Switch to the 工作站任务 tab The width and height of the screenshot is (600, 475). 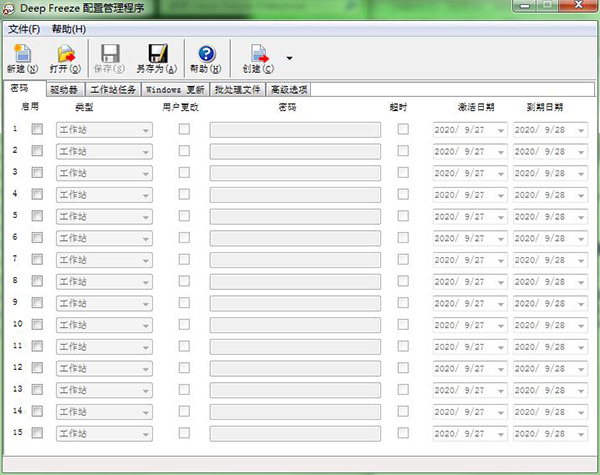pyautogui.click(x=113, y=90)
